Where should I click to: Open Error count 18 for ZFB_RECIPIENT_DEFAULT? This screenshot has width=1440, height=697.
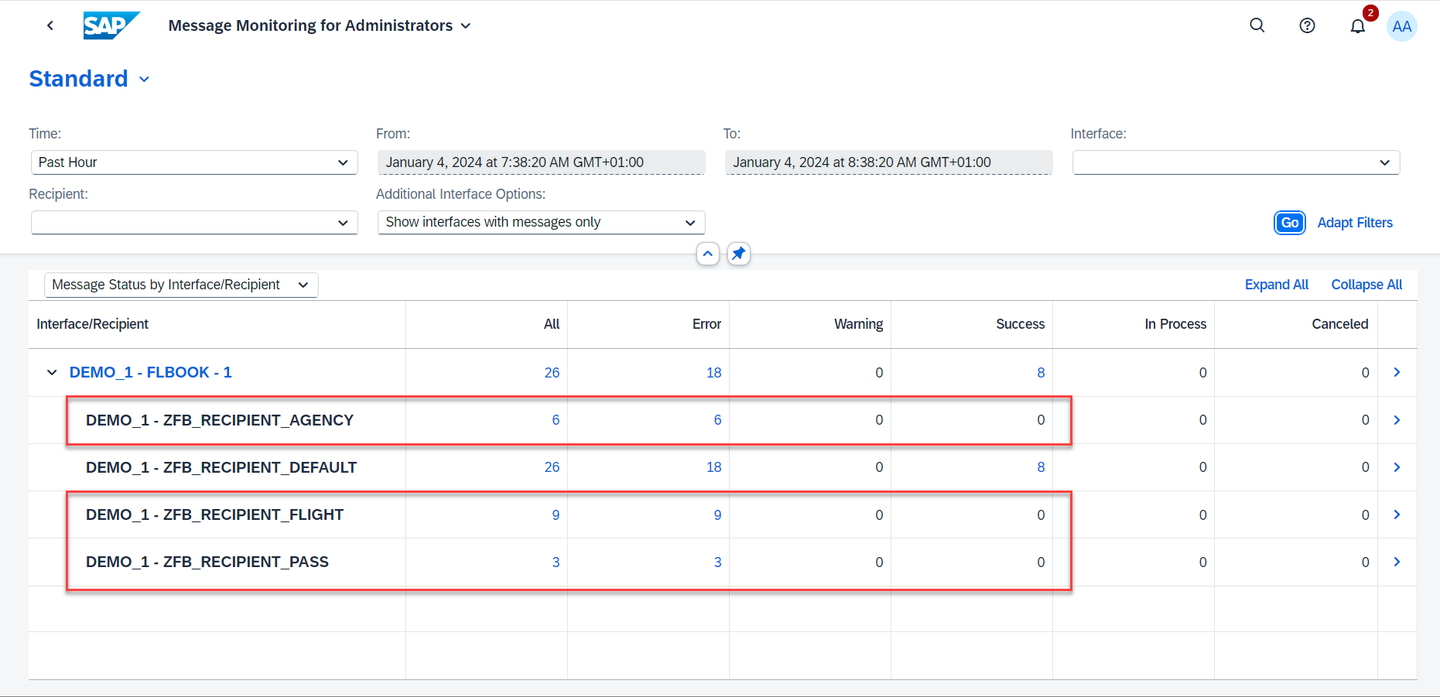713,467
